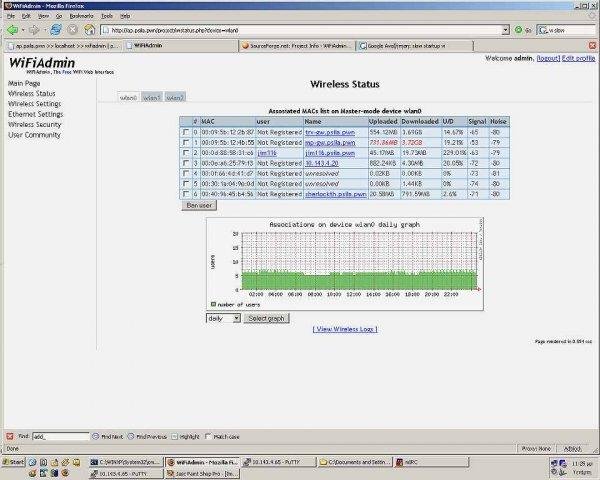Viewport: 600px width, 480px height.
Task: Toggle the Highlight option in the Find bar
Action: 186,436
